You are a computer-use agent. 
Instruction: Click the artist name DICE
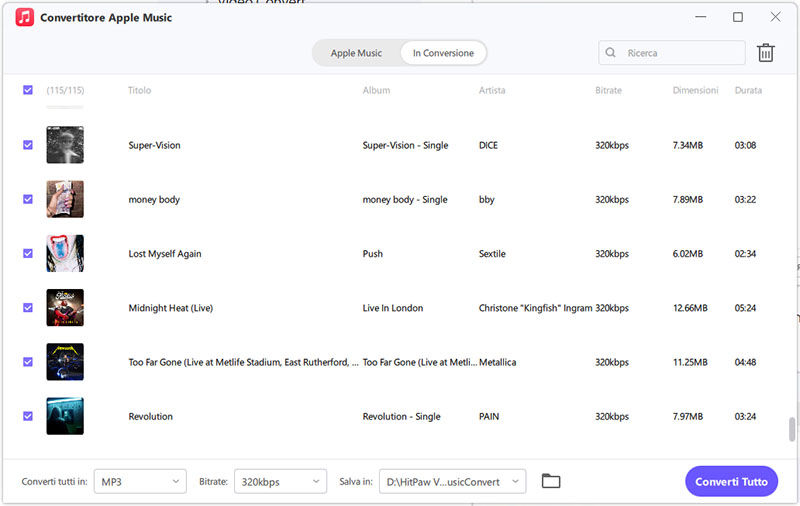coord(488,145)
